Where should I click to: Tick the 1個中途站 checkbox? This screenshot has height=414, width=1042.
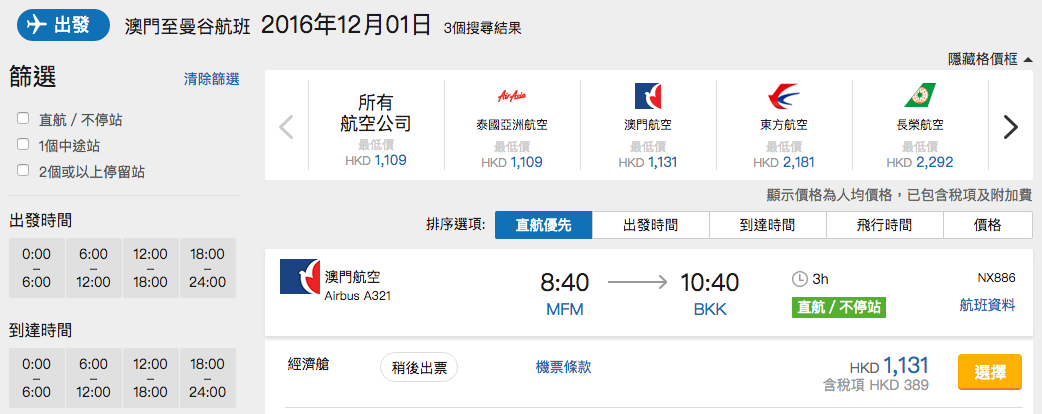23,144
